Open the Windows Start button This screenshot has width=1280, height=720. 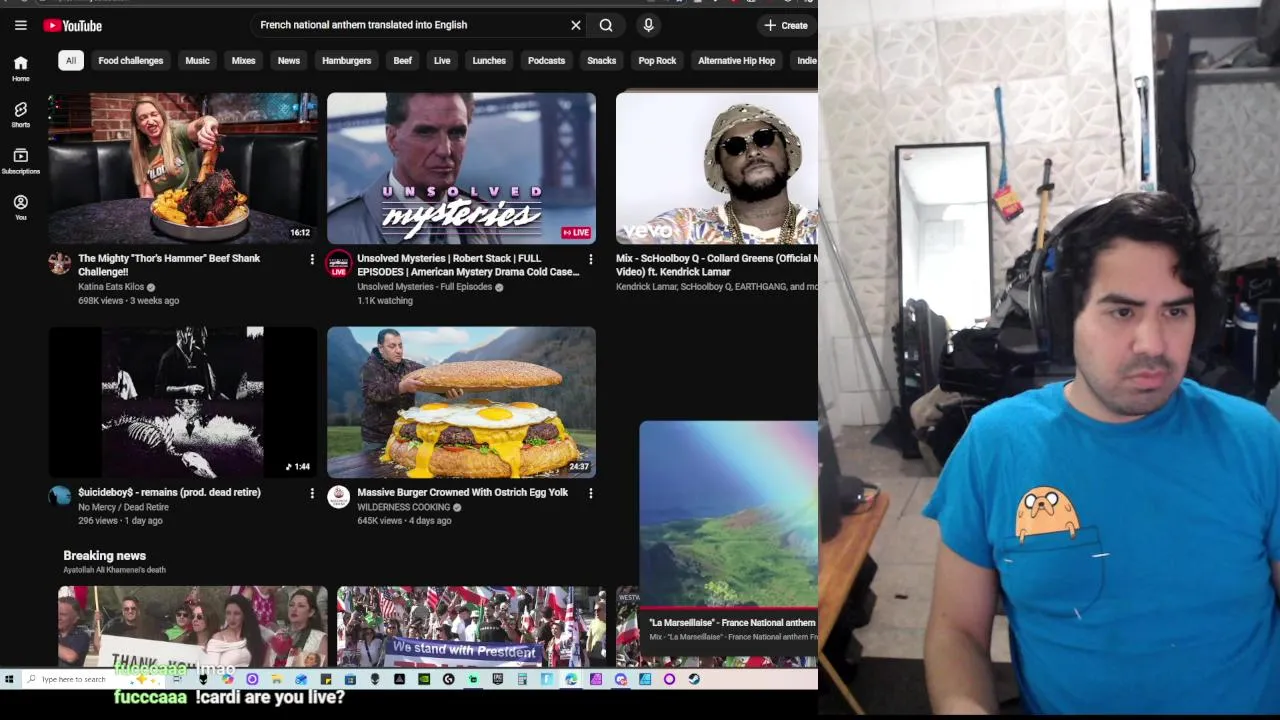pyautogui.click(x=9, y=679)
